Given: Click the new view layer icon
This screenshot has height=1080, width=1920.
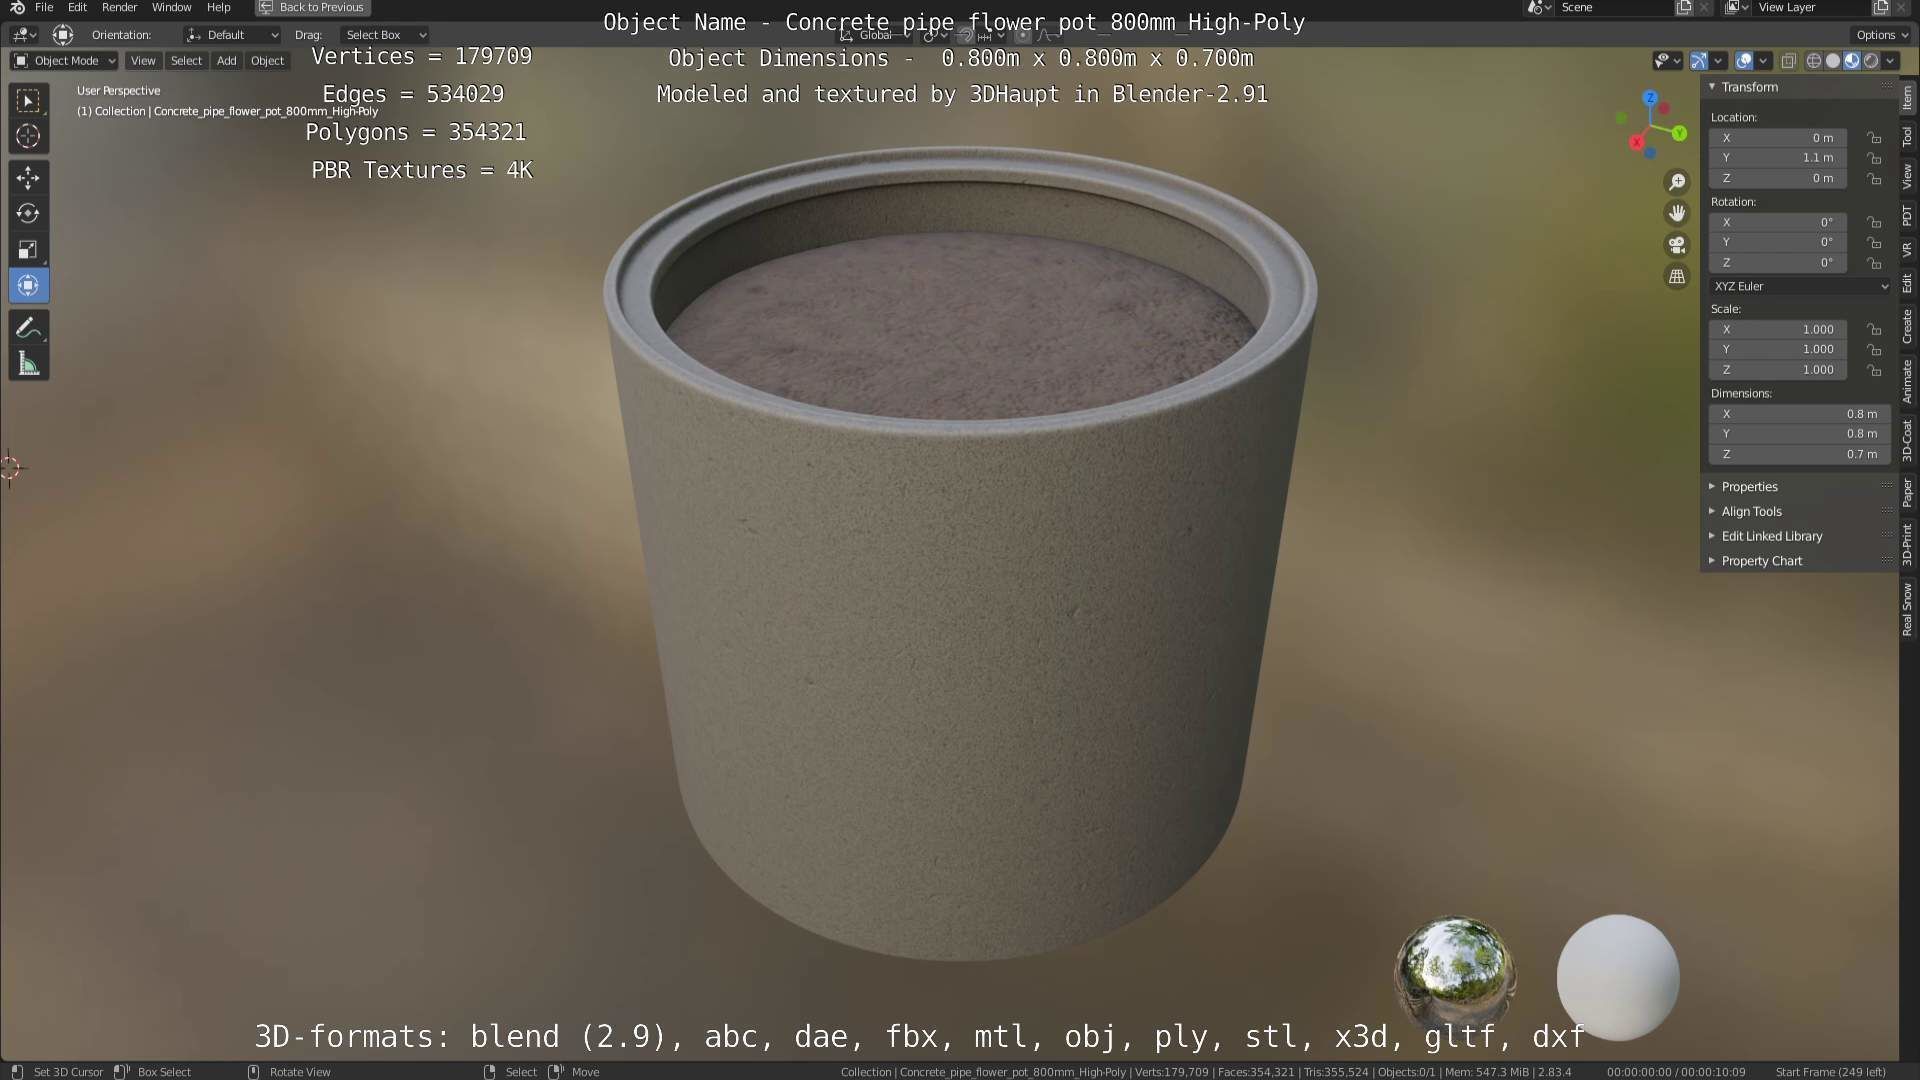Looking at the screenshot, I should (x=1880, y=7).
